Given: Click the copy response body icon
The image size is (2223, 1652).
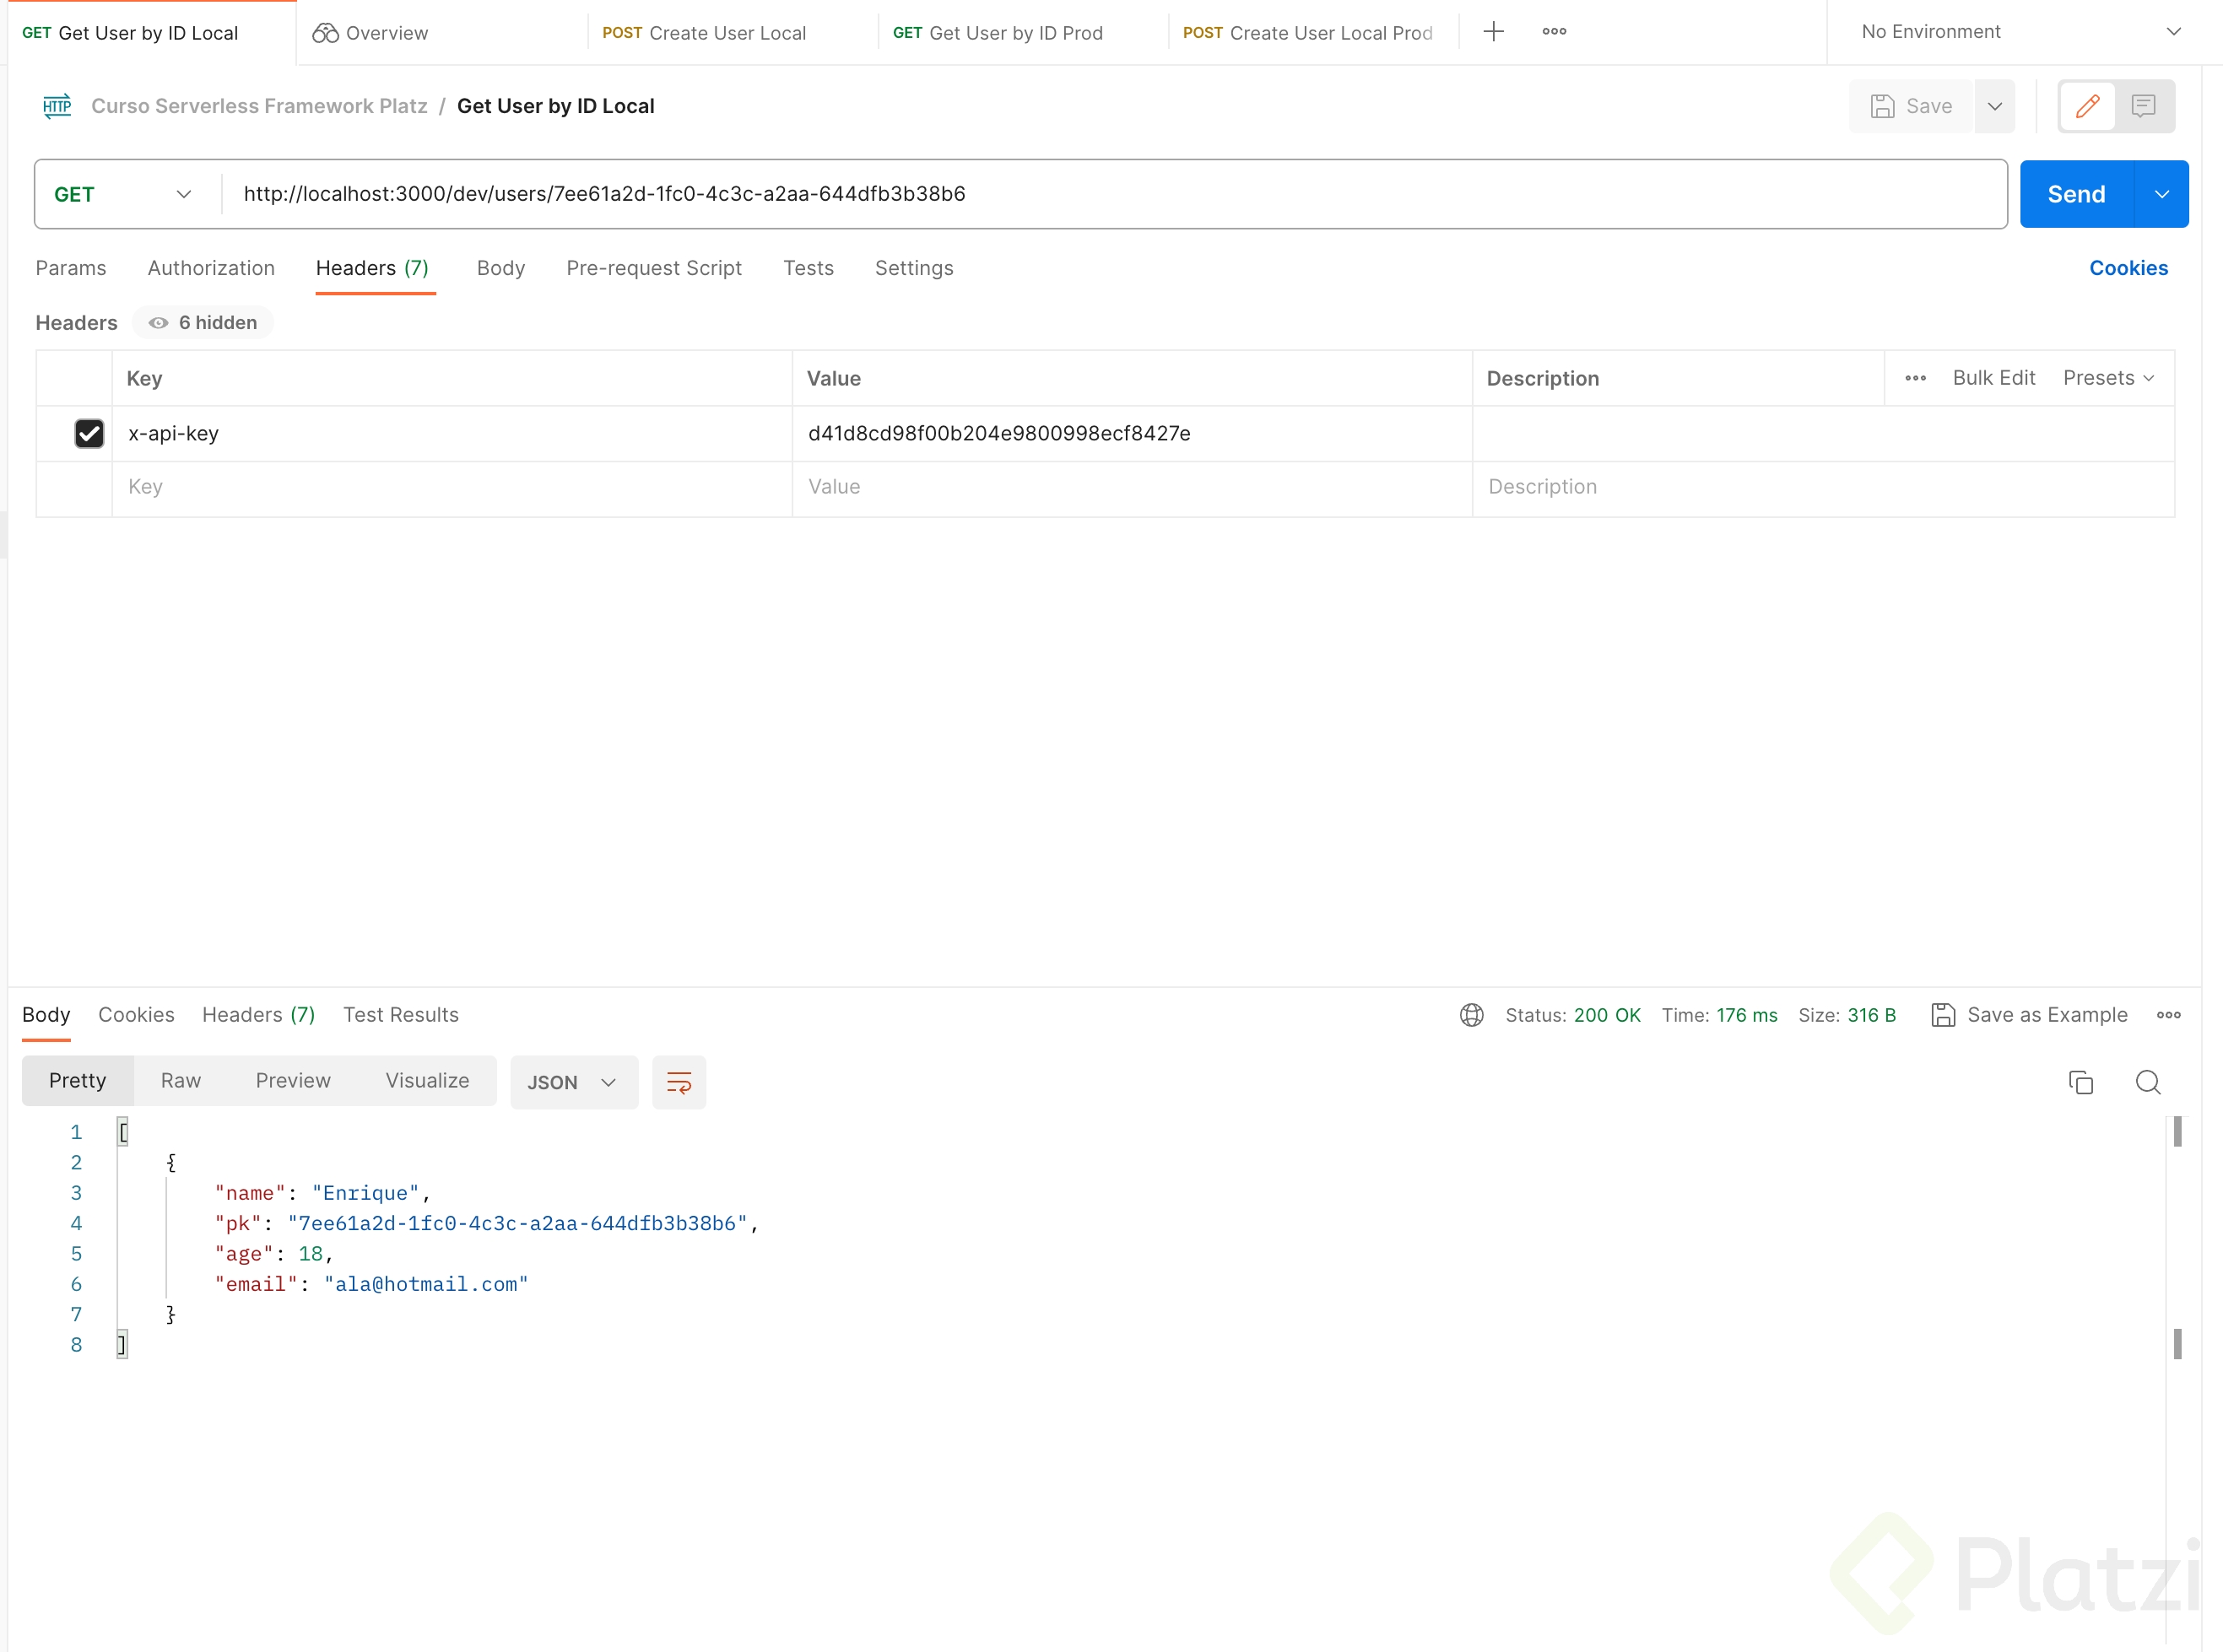Looking at the screenshot, I should [x=2081, y=1082].
